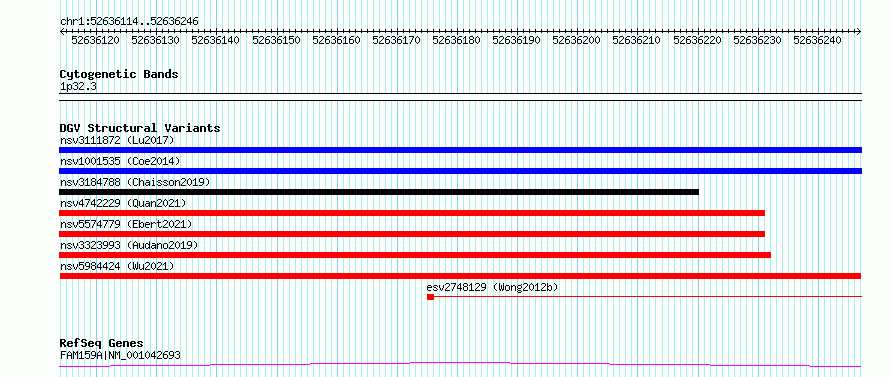The height and width of the screenshot is (377, 890).
Task: Click the Cytogenetic Bands track title
Action: (x=119, y=74)
